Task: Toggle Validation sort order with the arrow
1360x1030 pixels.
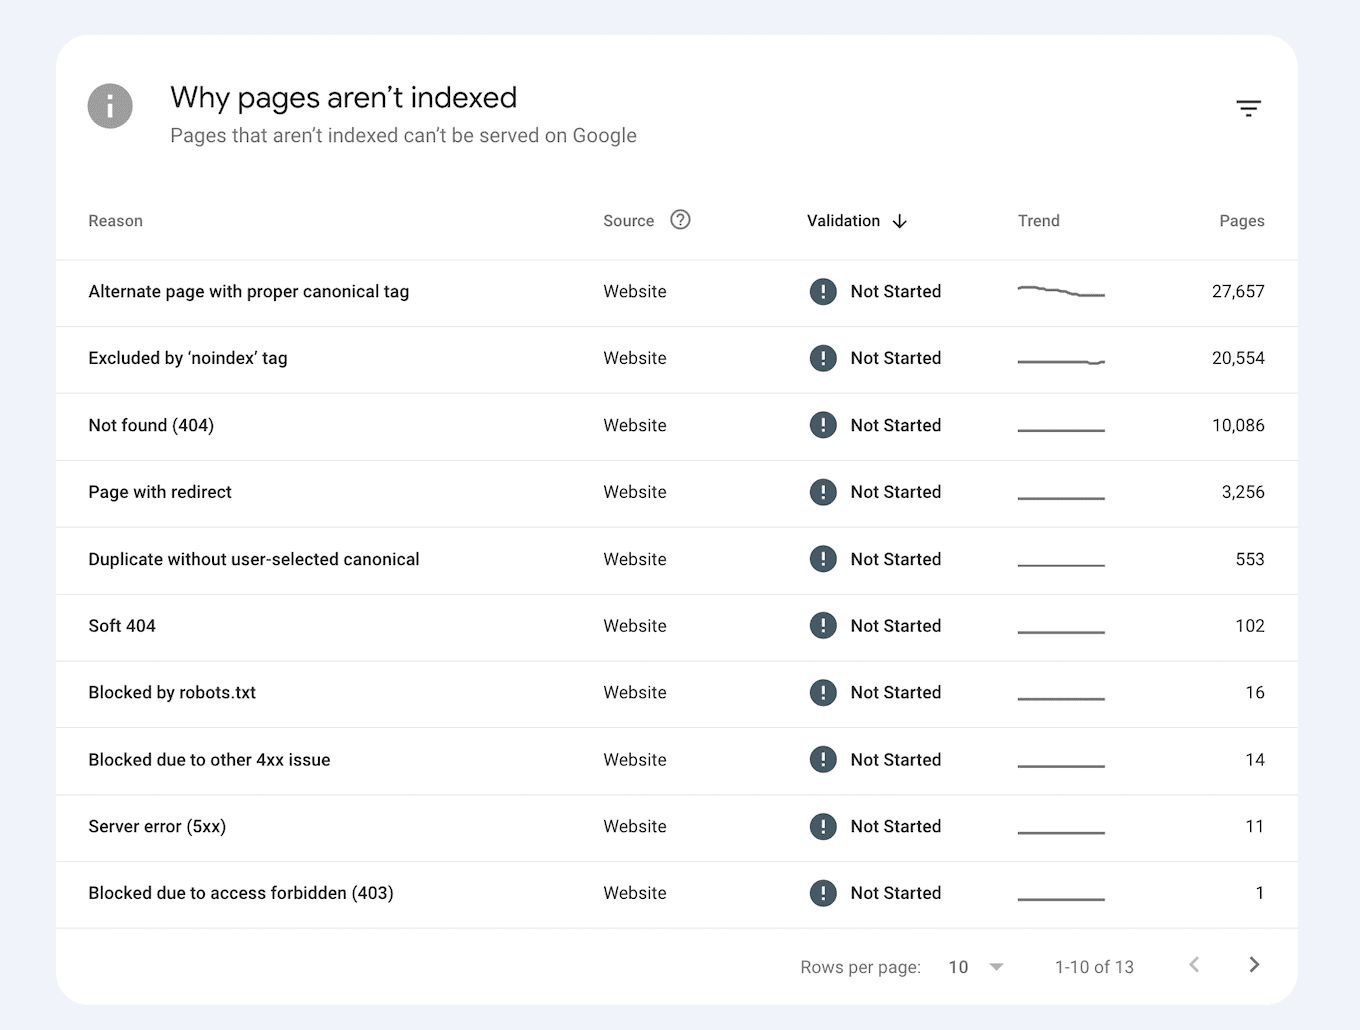Action: pos(899,221)
